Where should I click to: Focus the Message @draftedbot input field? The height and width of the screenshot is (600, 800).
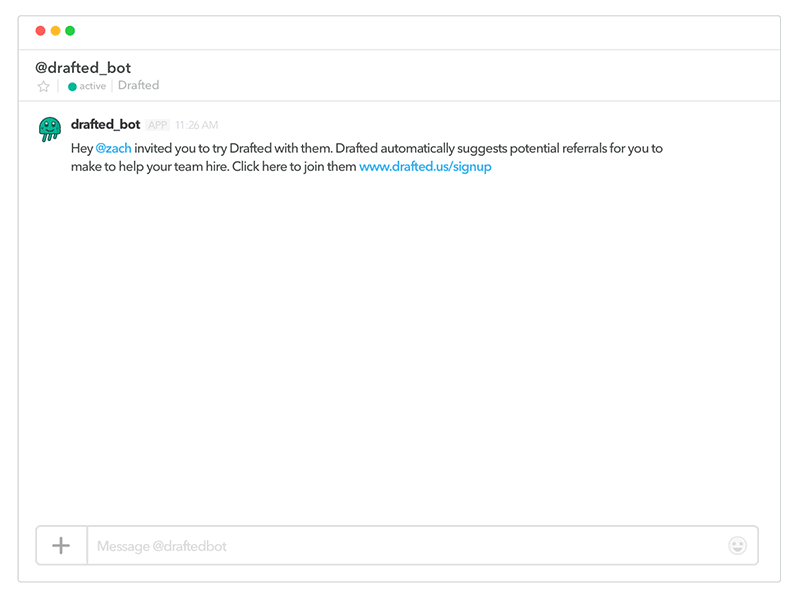point(300,545)
